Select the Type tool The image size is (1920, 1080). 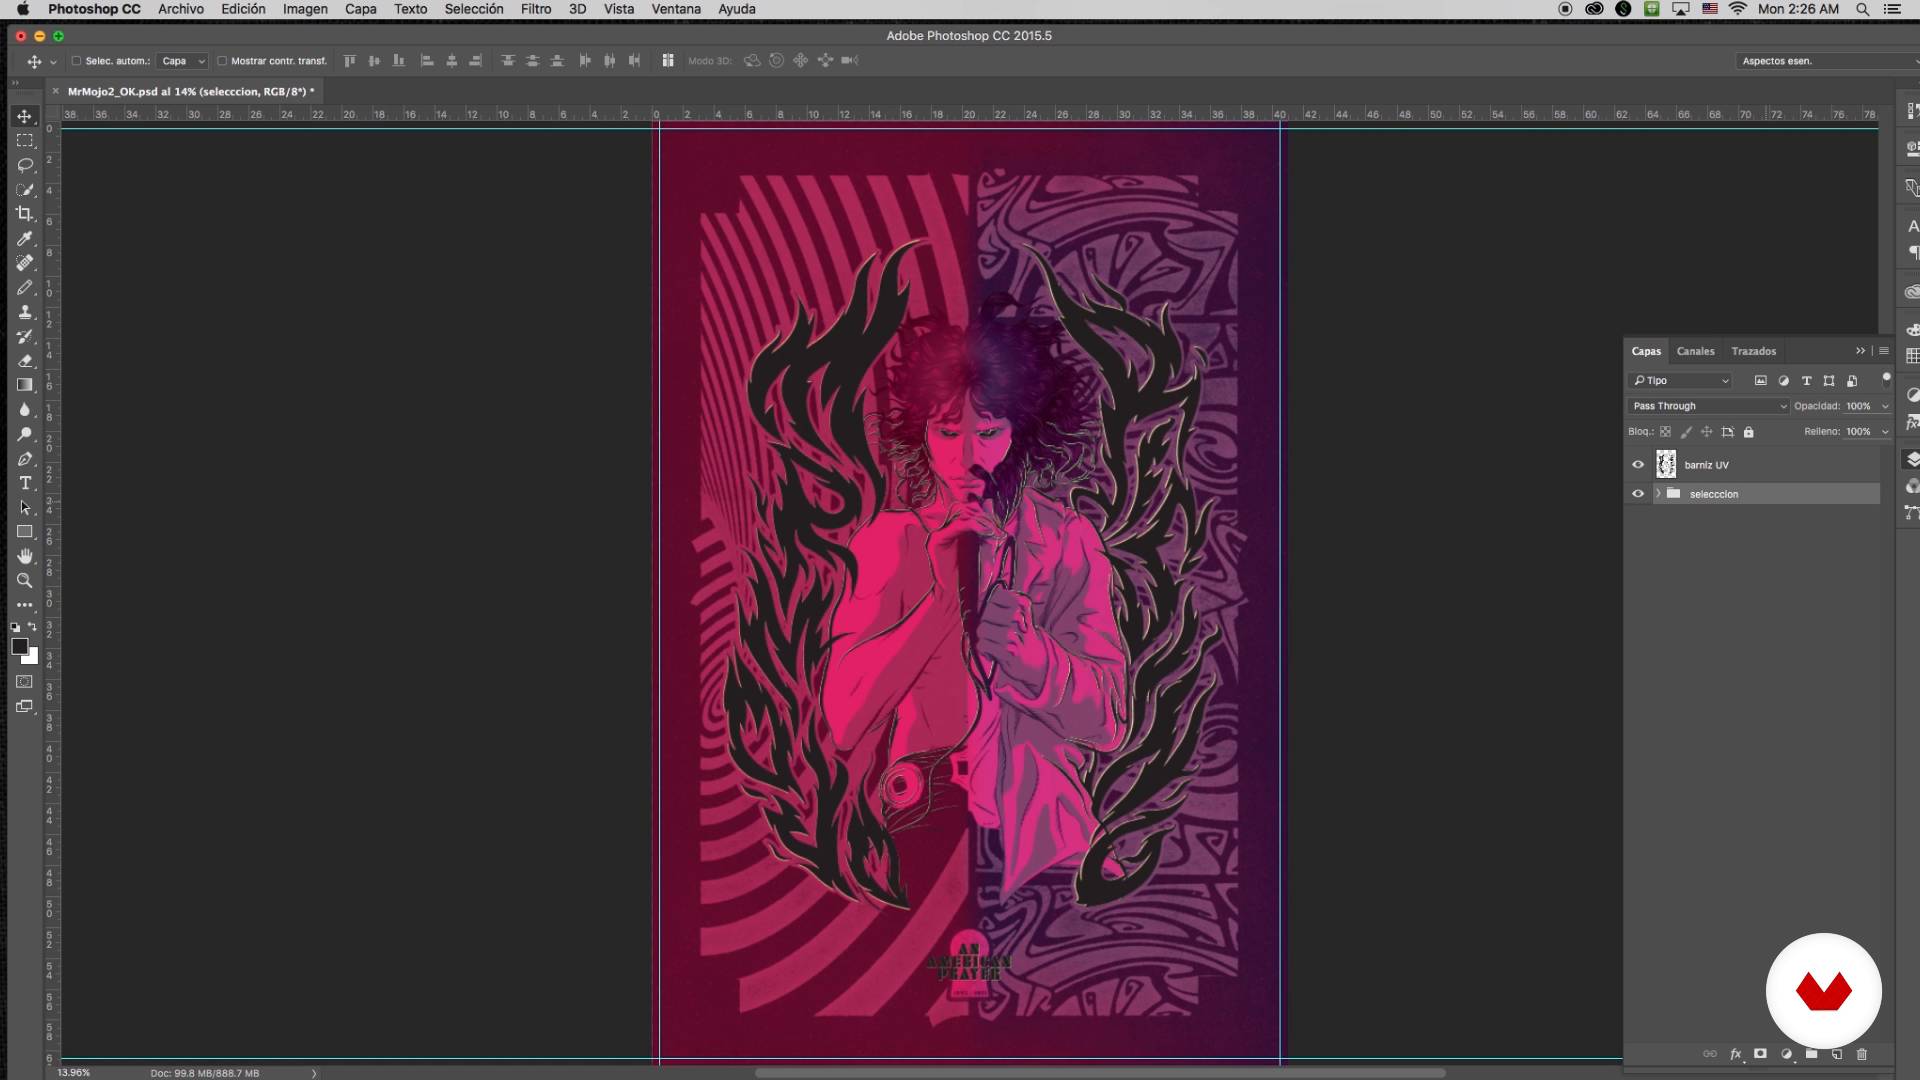[x=25, y=483]
